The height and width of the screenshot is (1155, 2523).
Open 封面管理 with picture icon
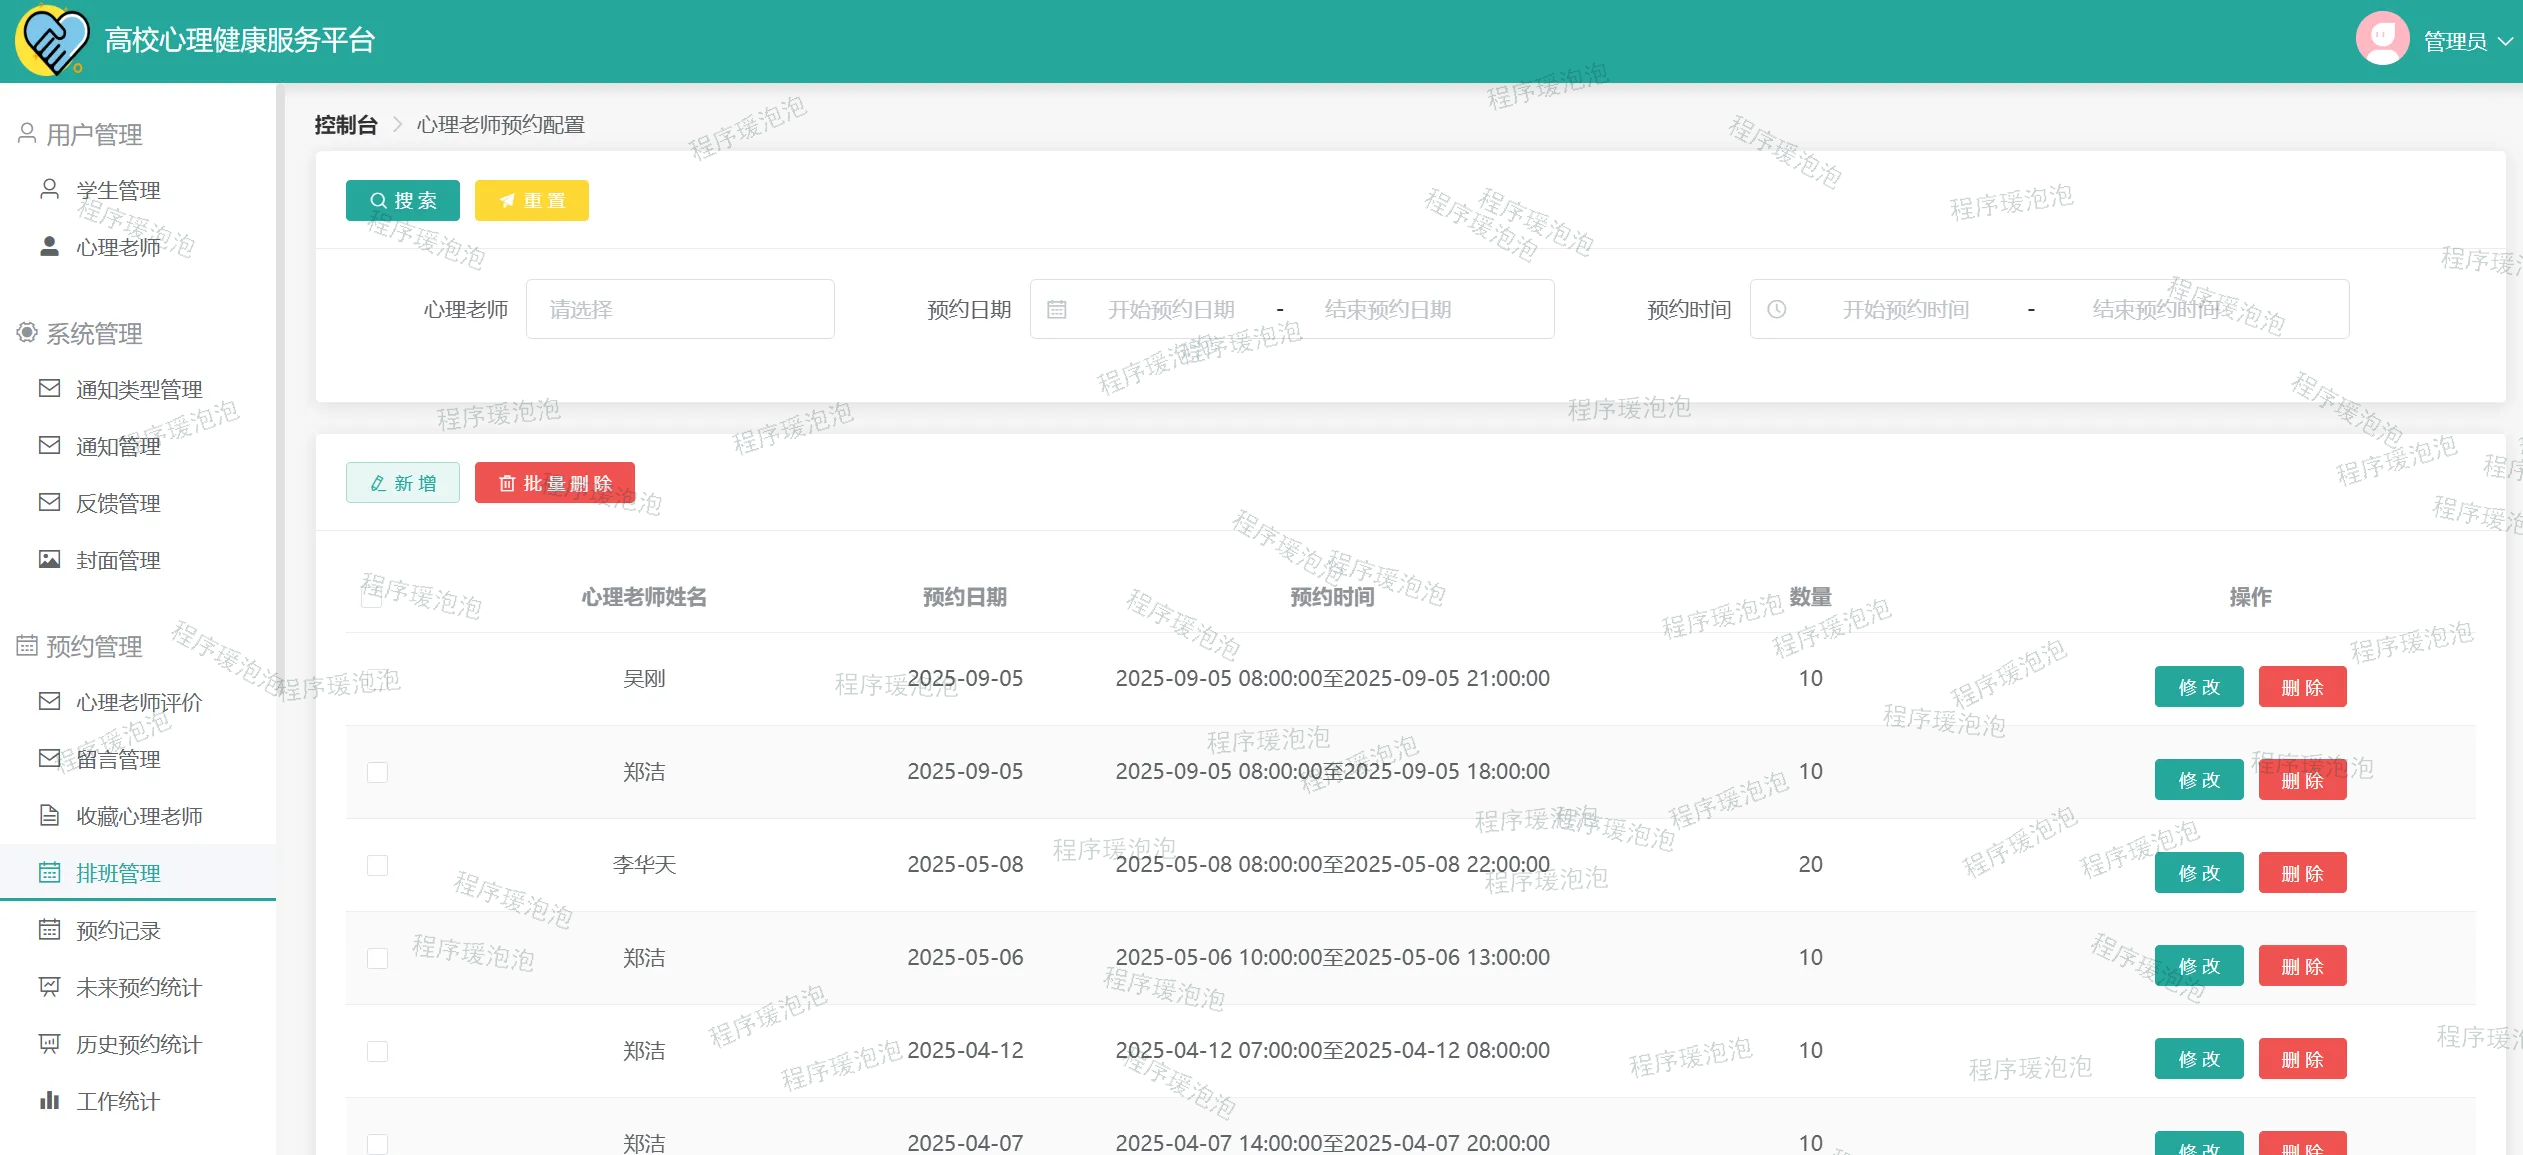coord(118,560)
